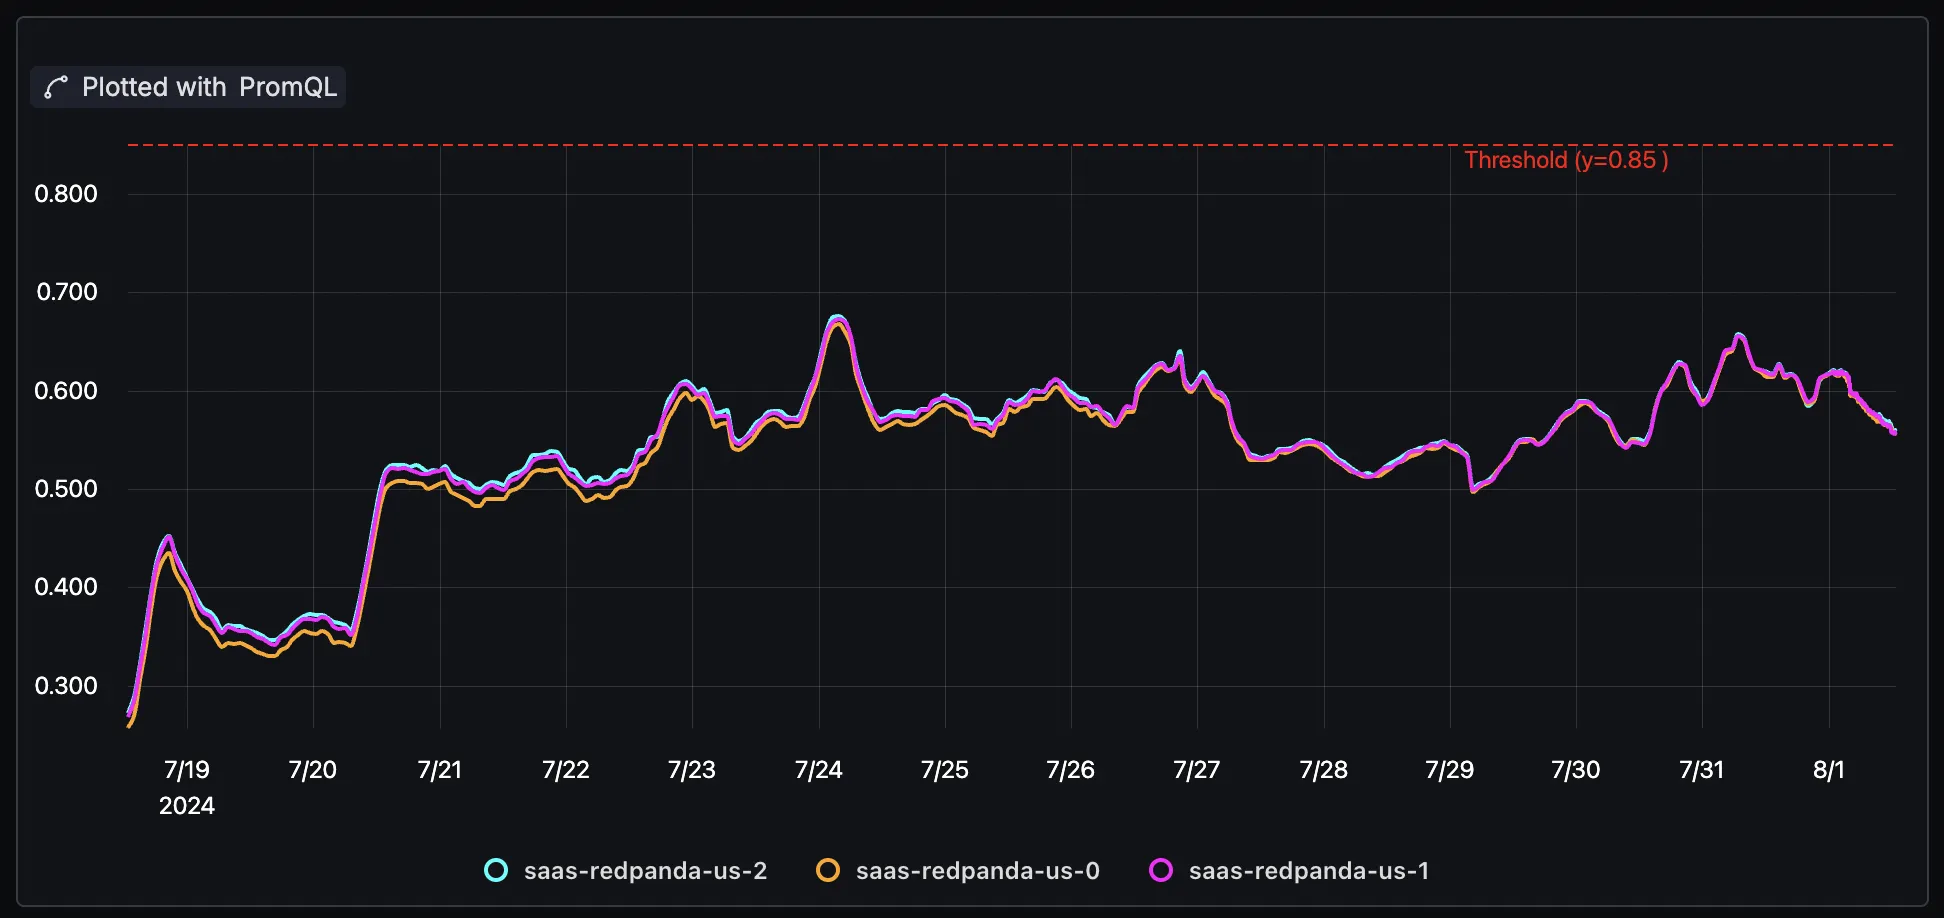Click the curve icon in the PromQL badge
The width and height of the screenshot is (1944, 918).
click(x=55, y=87)
